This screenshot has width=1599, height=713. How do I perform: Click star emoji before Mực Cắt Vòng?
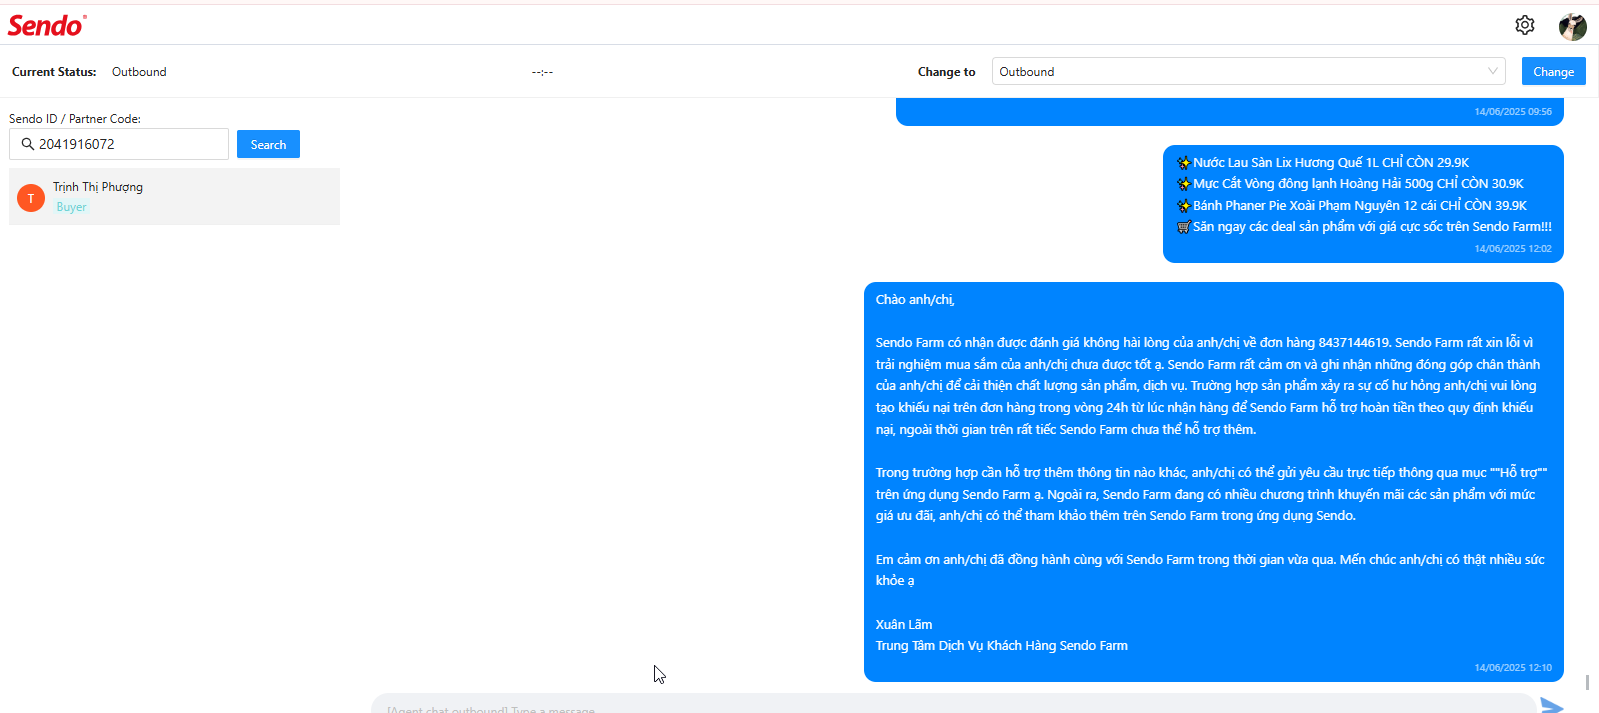[1184, 184]
